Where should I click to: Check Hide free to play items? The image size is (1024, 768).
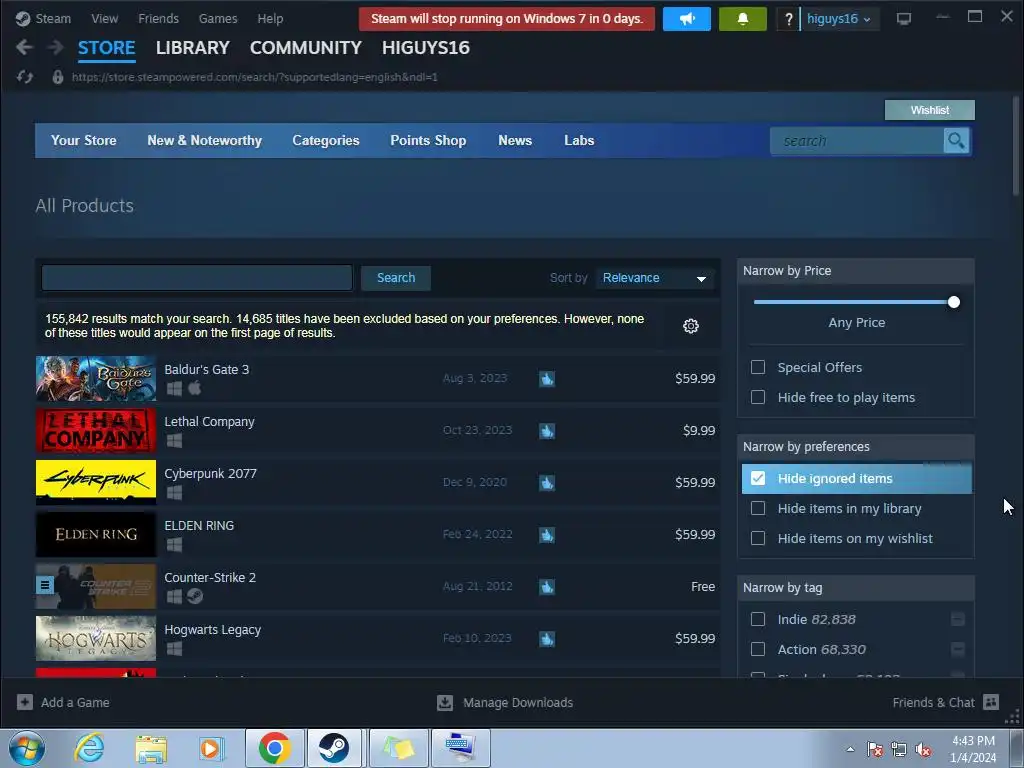pos(758,397)
